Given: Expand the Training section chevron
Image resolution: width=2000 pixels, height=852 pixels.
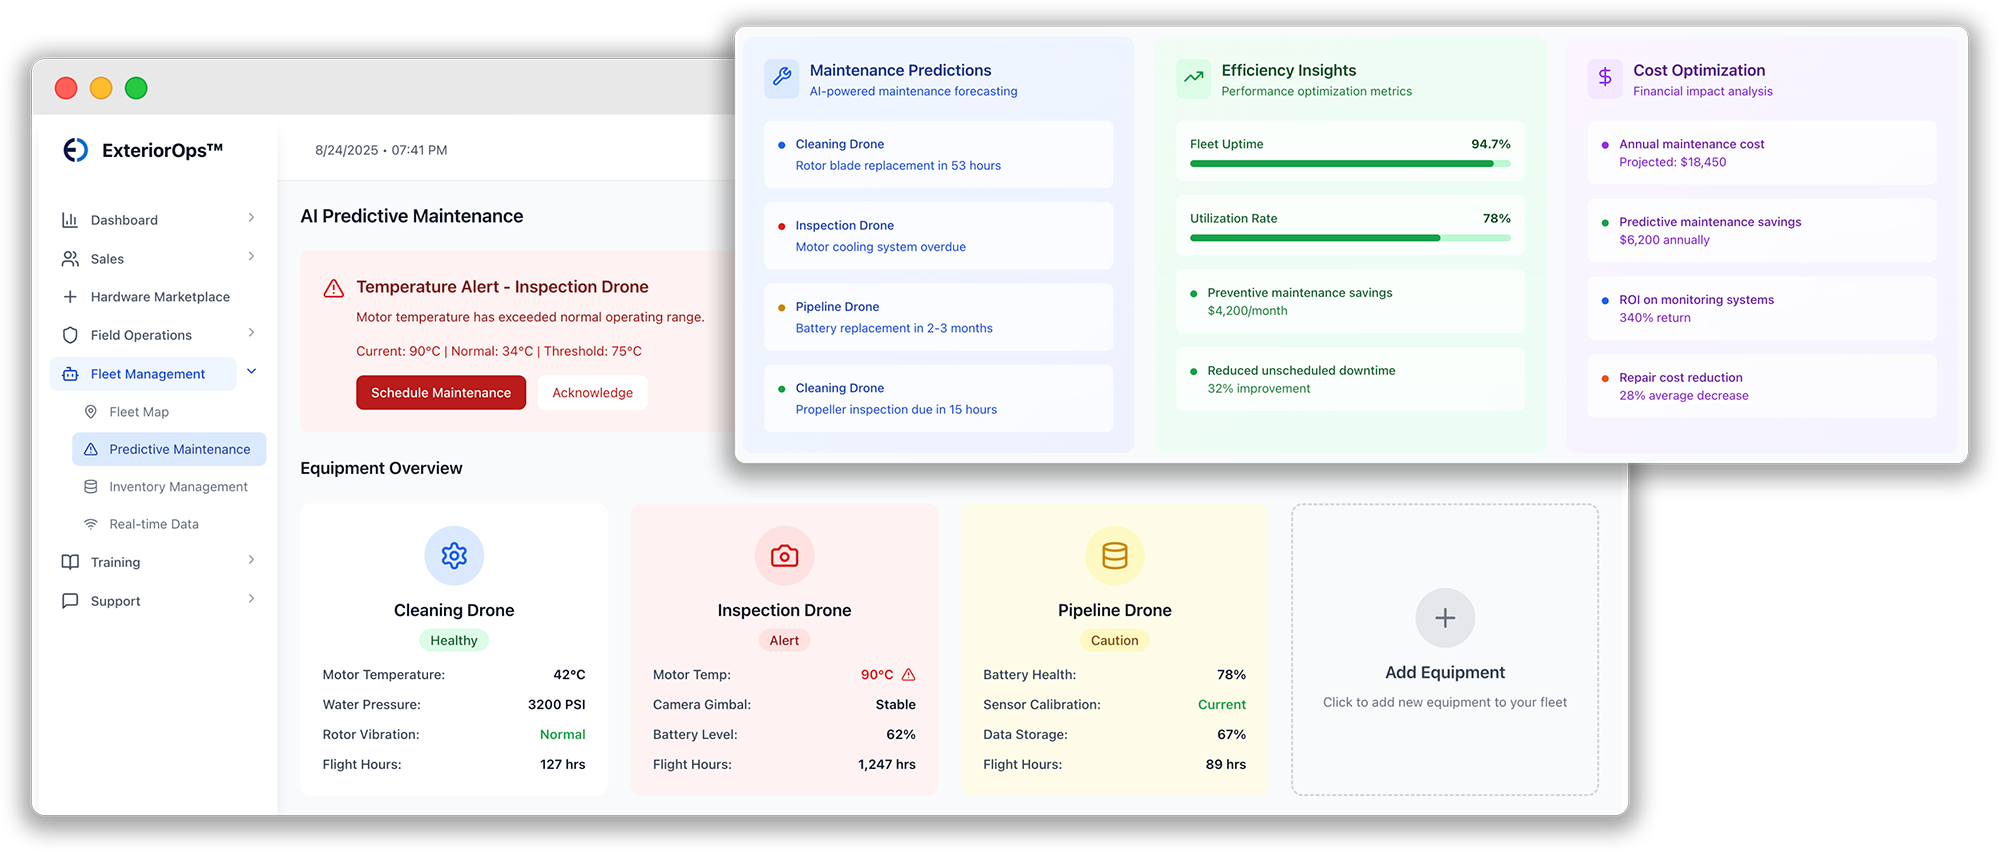Looking at the screenshot, I should click(x=251, y=560).
